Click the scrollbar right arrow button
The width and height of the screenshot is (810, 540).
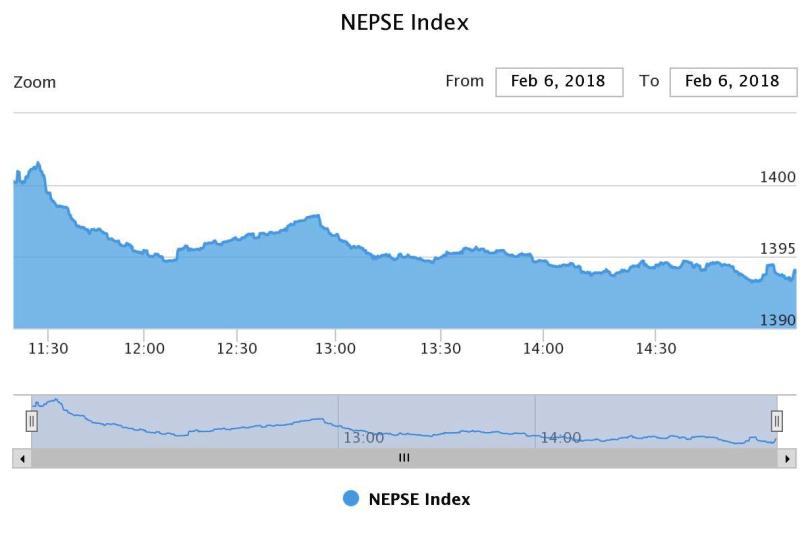point(788,458)
